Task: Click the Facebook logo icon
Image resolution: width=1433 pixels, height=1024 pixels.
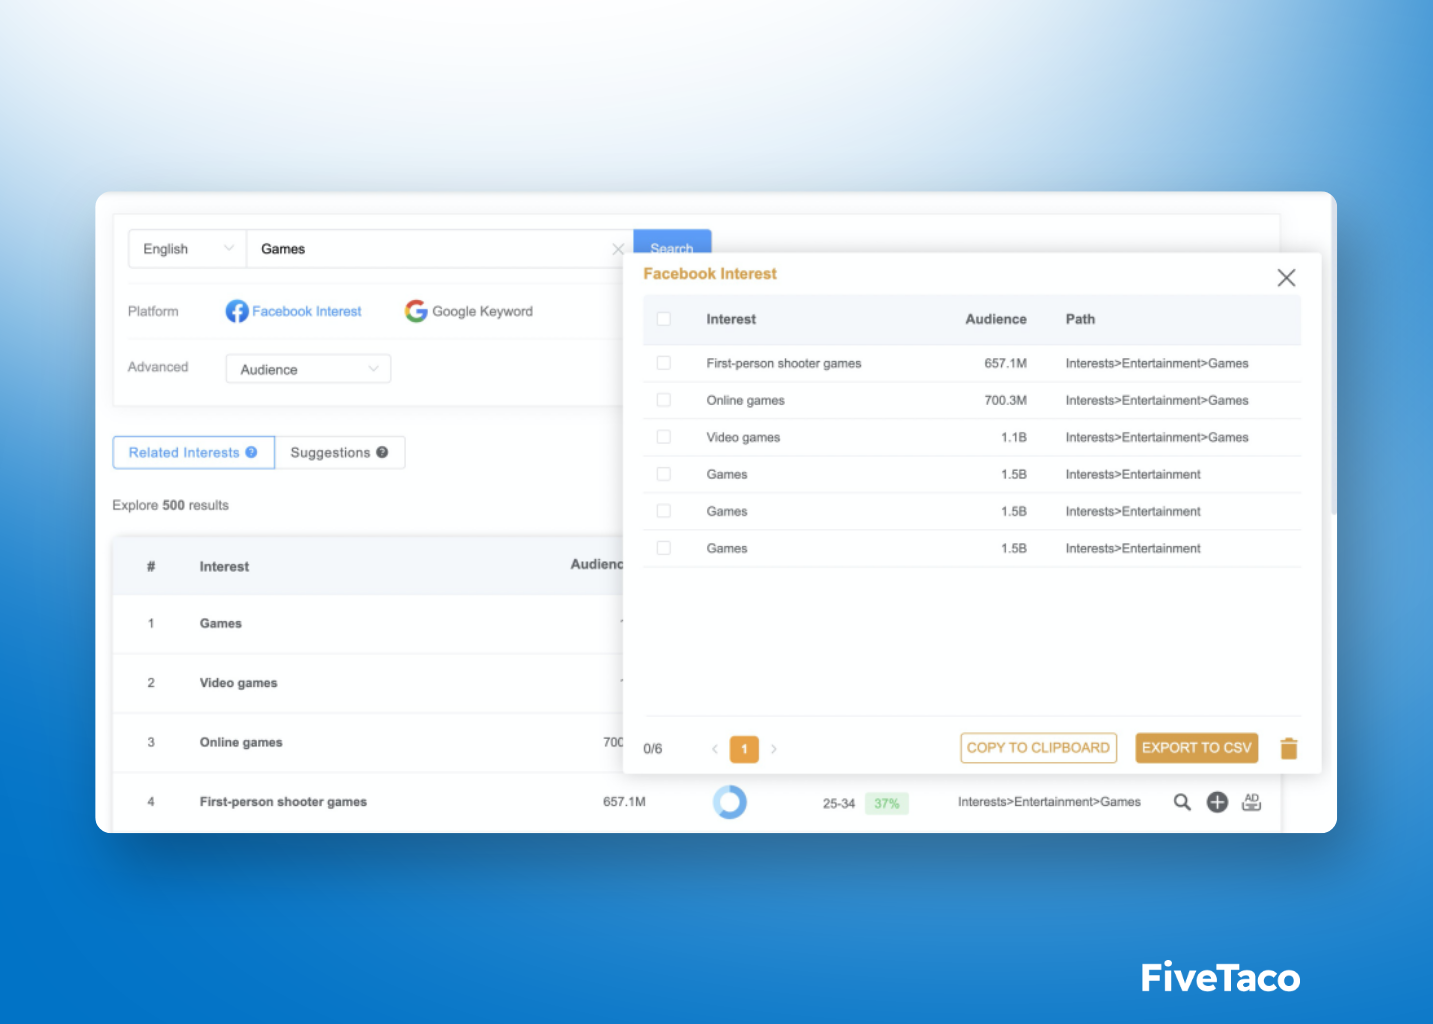Action: click(x=237, y=311)
